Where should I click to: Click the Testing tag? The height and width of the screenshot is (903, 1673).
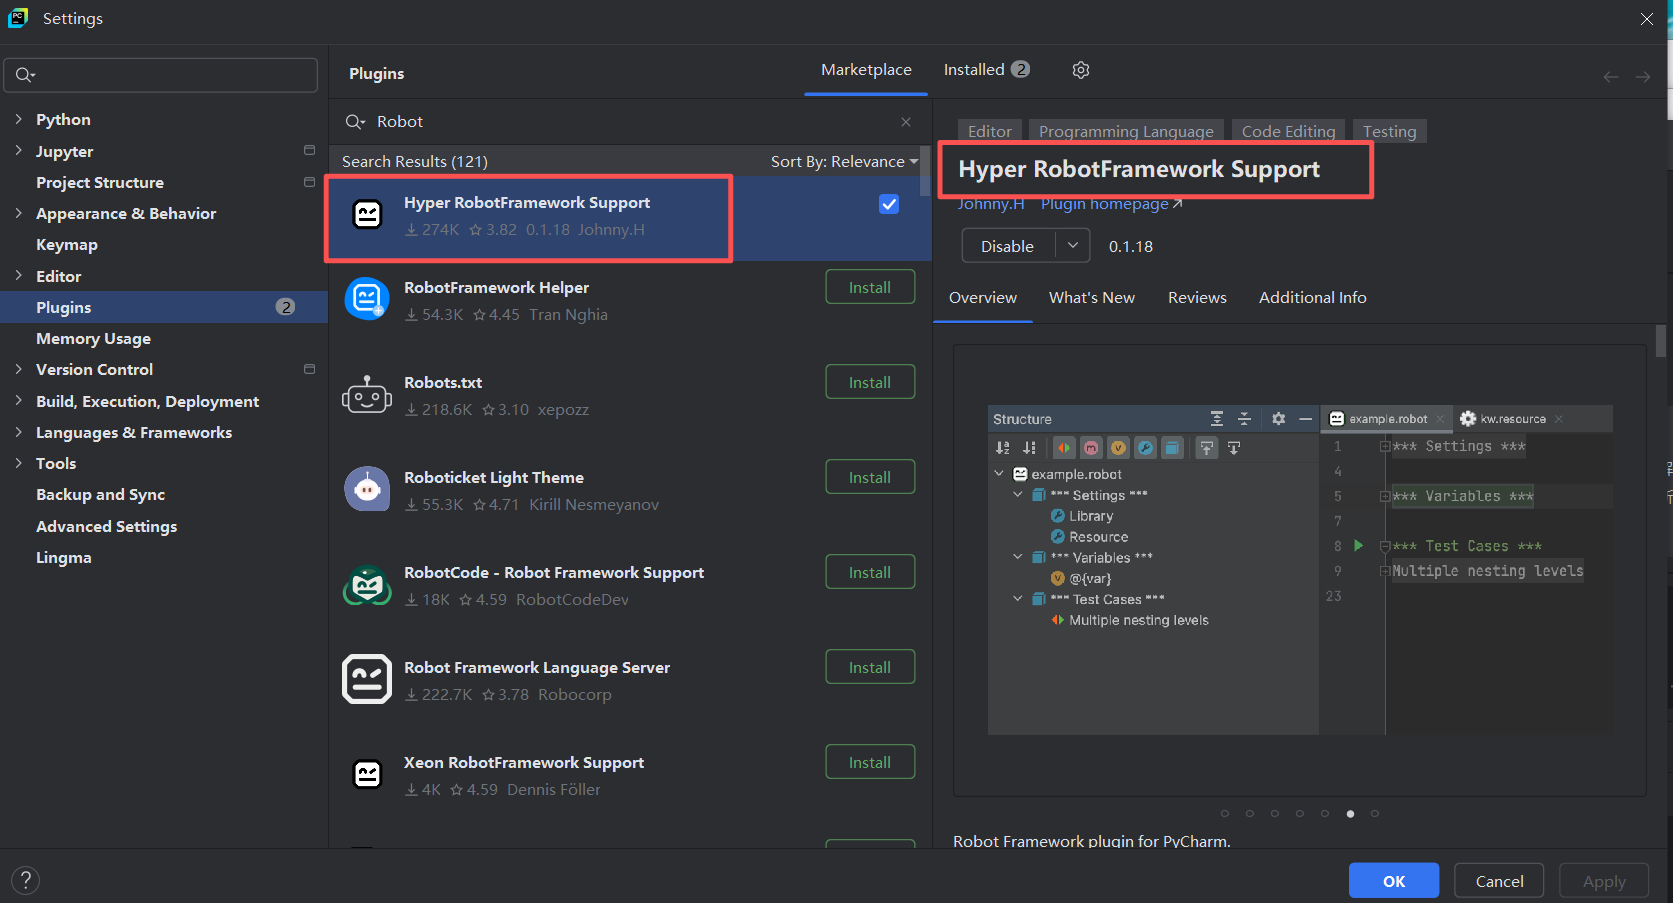pyautogui.click(x=1390, y=131)
